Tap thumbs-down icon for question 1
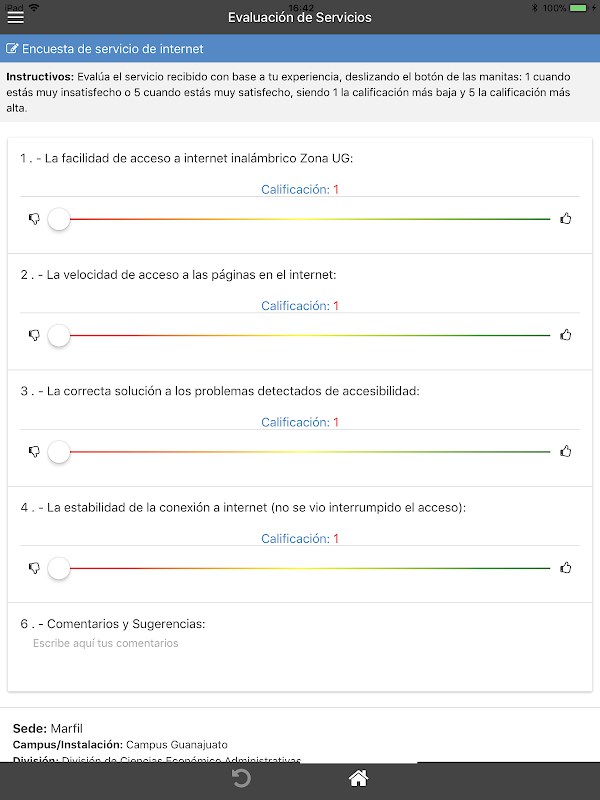 (x=34, y=219)
